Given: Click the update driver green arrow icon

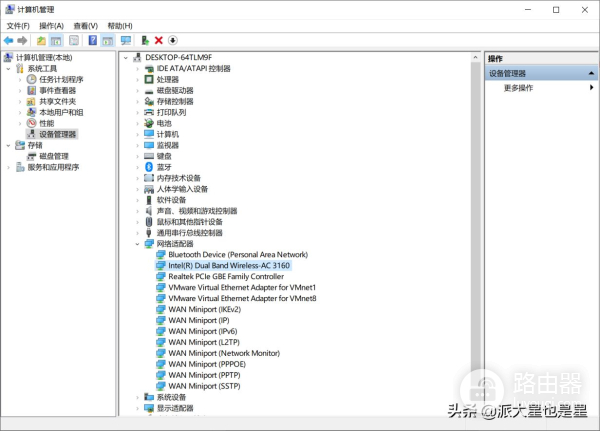Looking at the screenshot, I should [x=145, y=41].
